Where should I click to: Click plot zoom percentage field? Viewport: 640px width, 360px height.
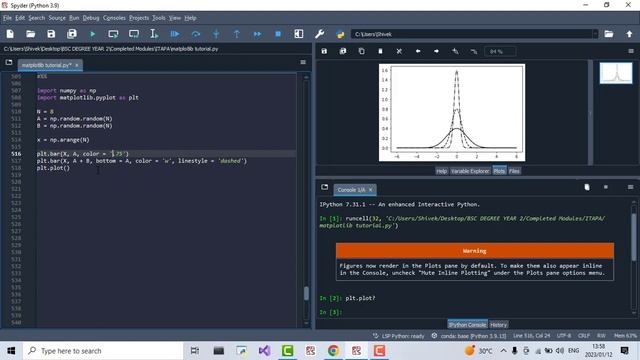click(x=500, y=51)
